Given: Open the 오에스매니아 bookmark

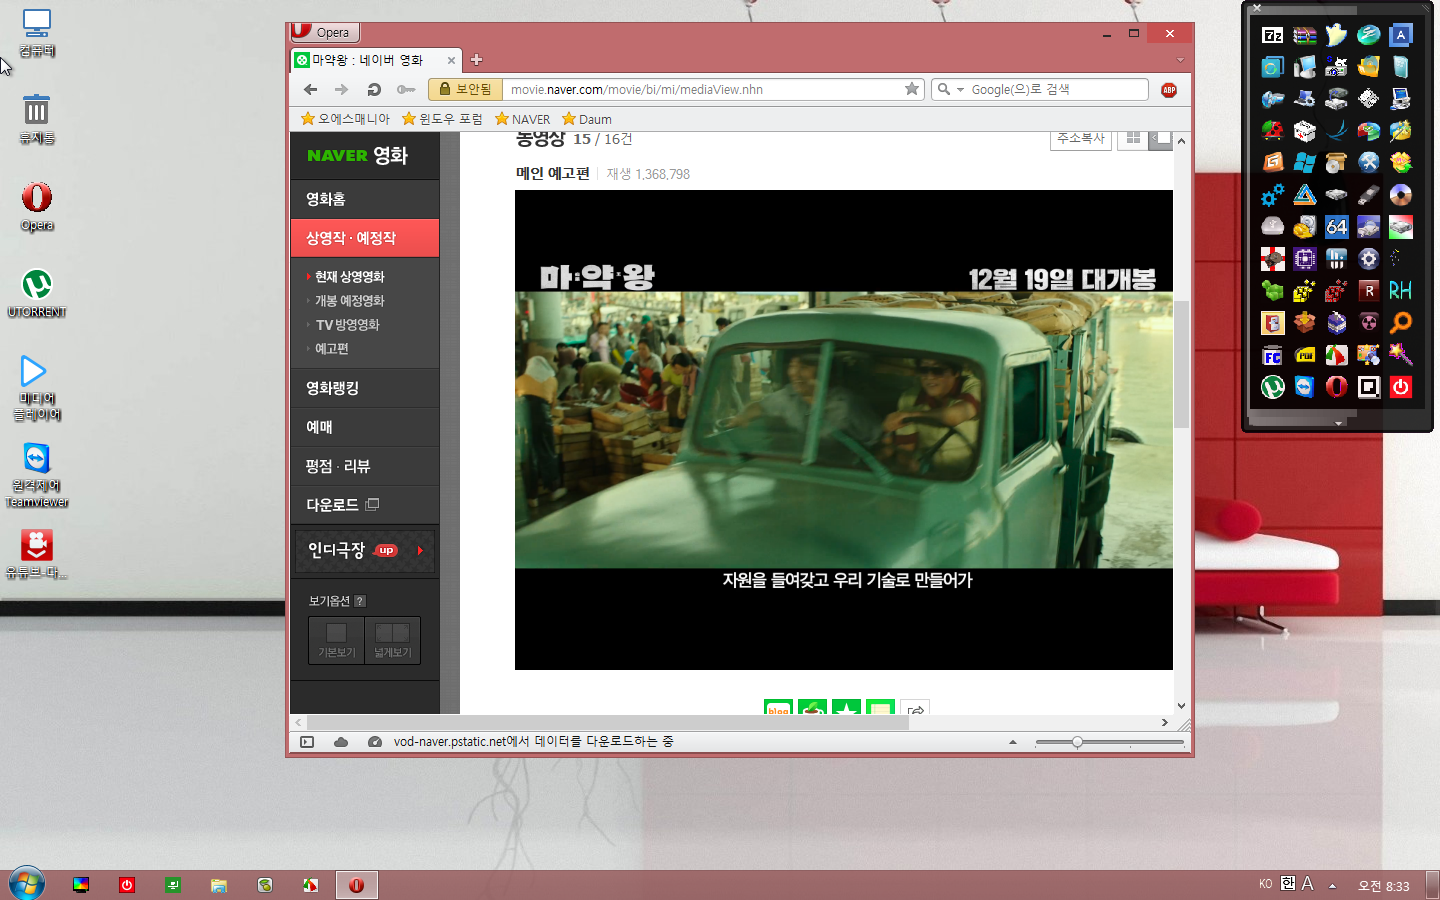Looking at the screenshot, I should click(x=345, y=119).
